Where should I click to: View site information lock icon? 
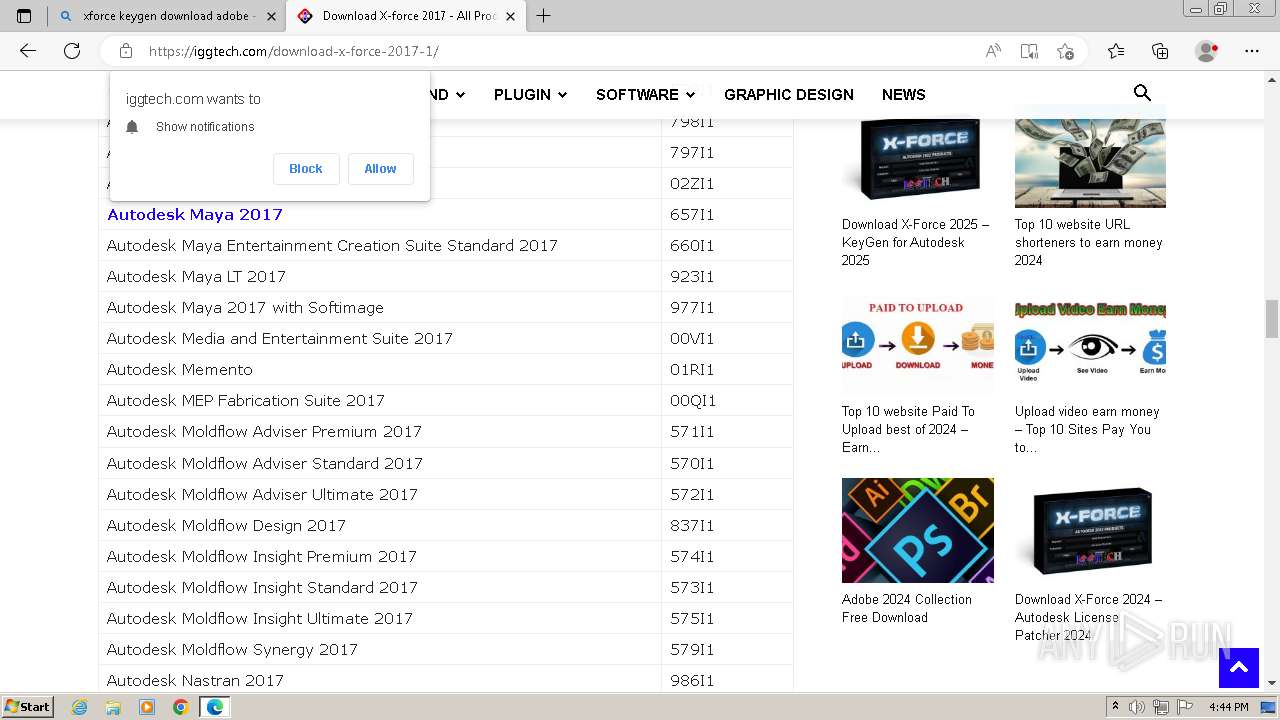[x=126, y=51]
